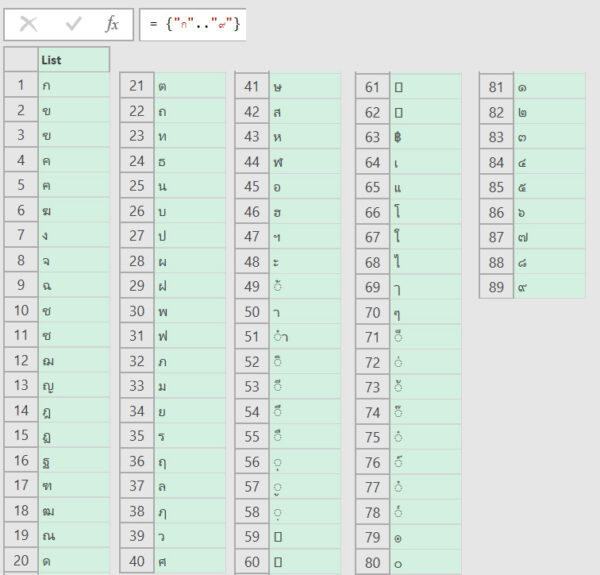Open the fx insert function icon
The width and height of the screenshot is (600, 575).
click(112, 24)
